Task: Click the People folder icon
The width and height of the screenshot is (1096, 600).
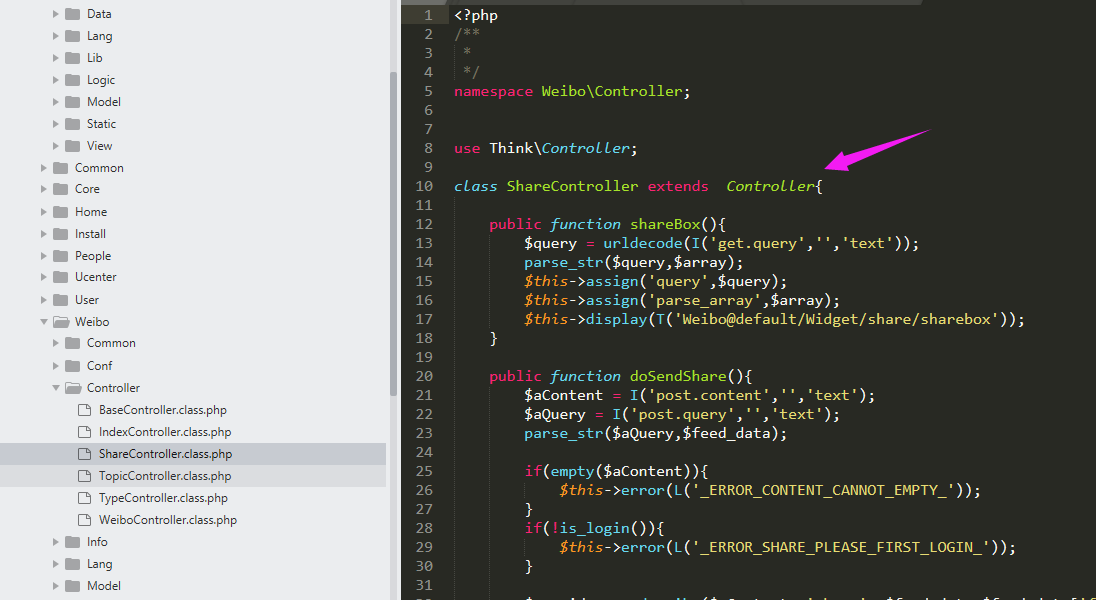Action: (61, 256)
